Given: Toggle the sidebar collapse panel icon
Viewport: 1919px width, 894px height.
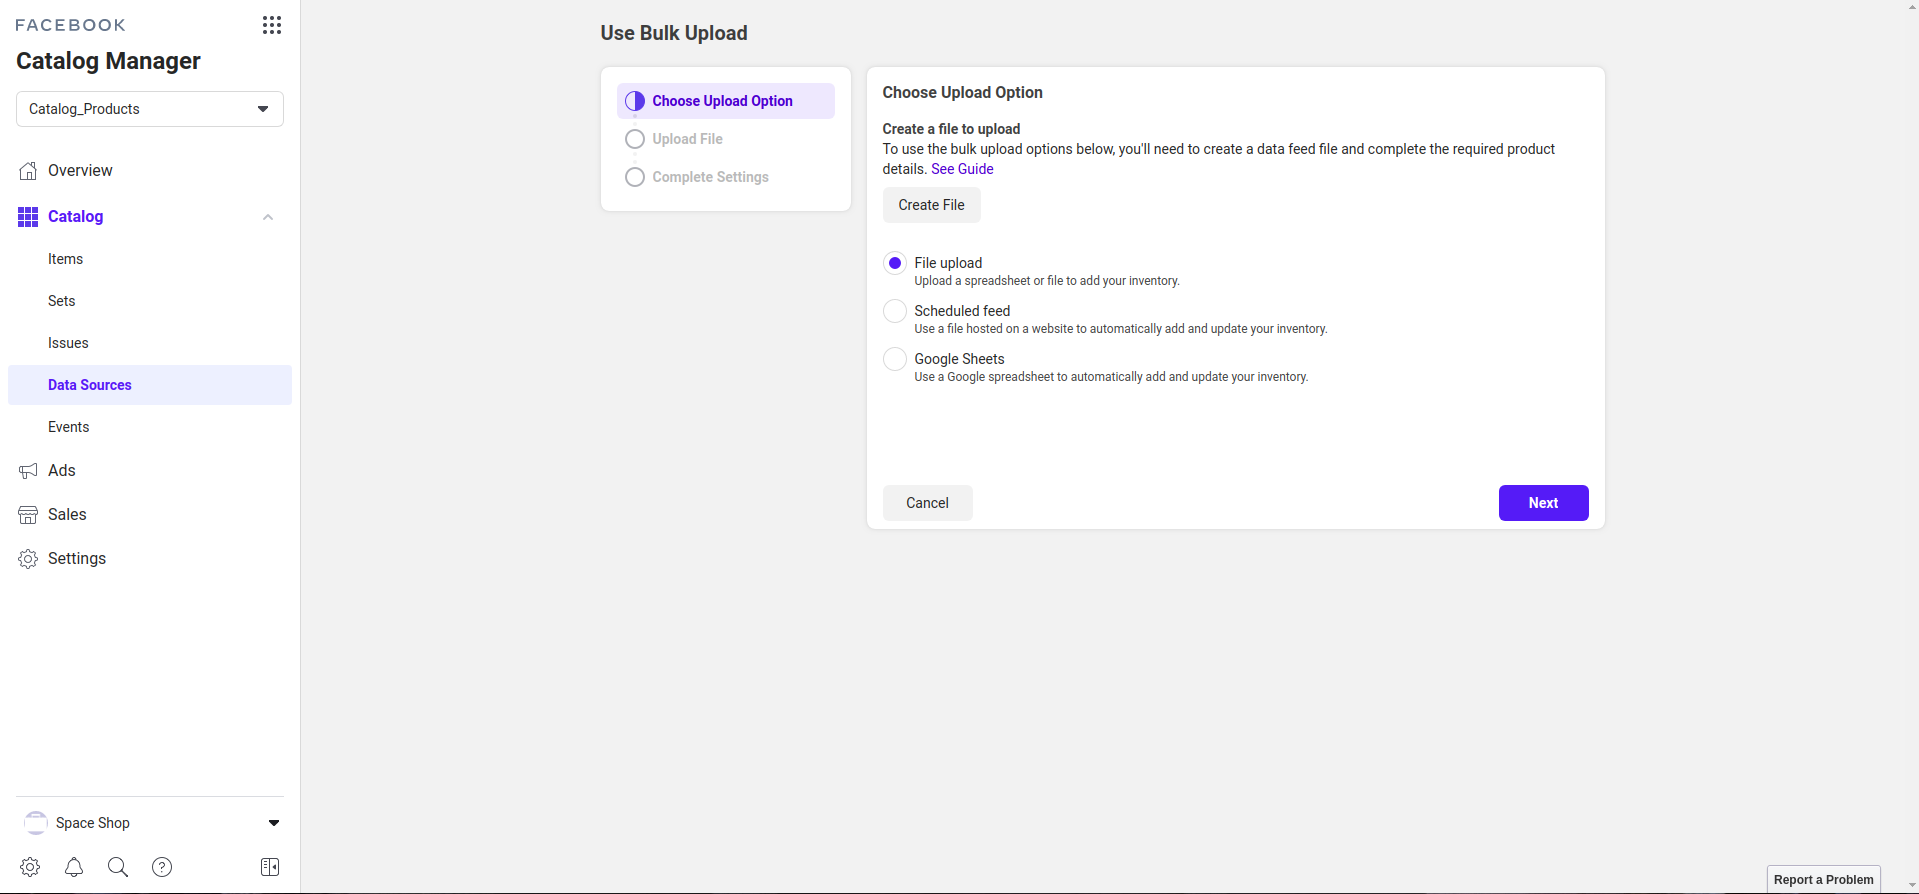Looking at the screenshot, I should 270,867.
